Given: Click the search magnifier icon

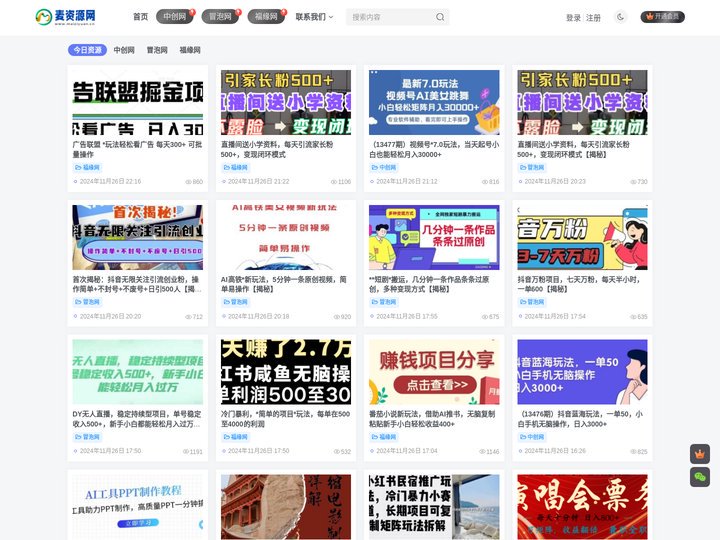Looking at the screenshot, I should 440,17.
